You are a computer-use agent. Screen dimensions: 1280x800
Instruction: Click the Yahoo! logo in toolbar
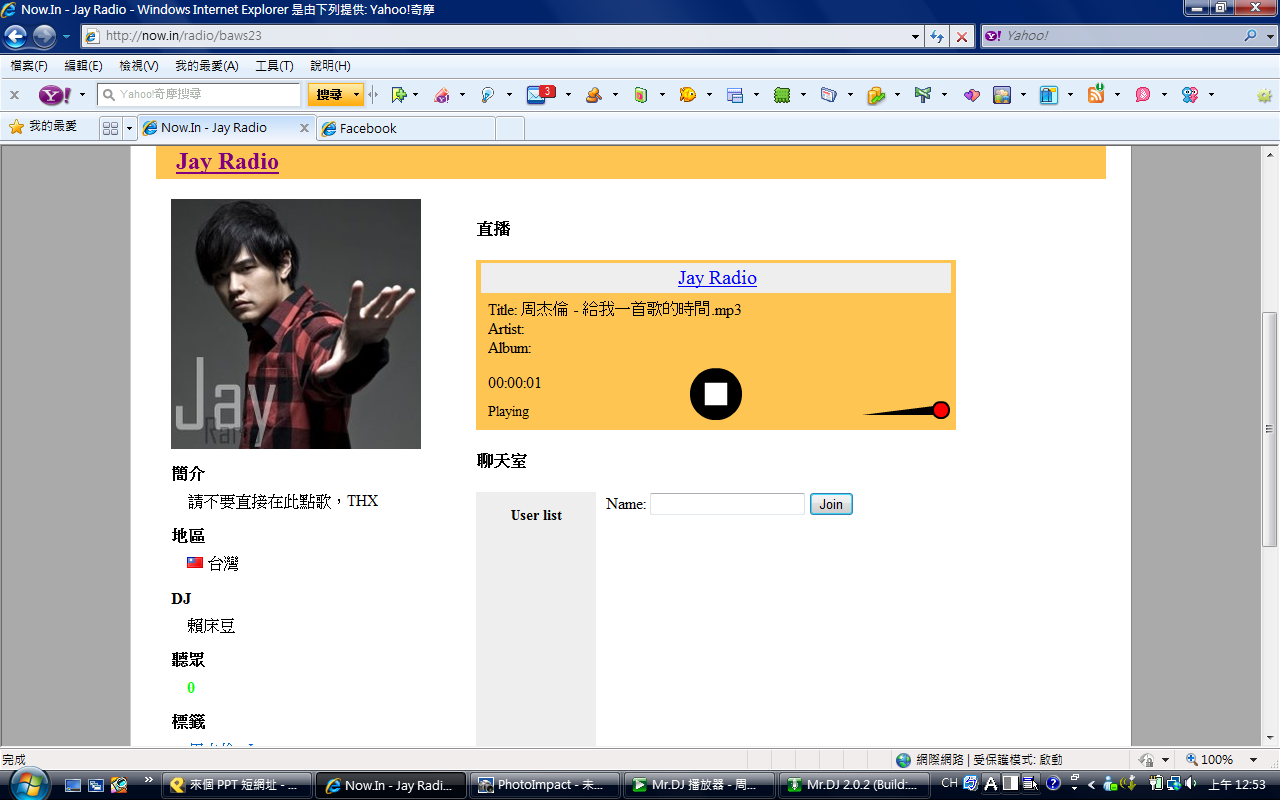click(54, 95)
